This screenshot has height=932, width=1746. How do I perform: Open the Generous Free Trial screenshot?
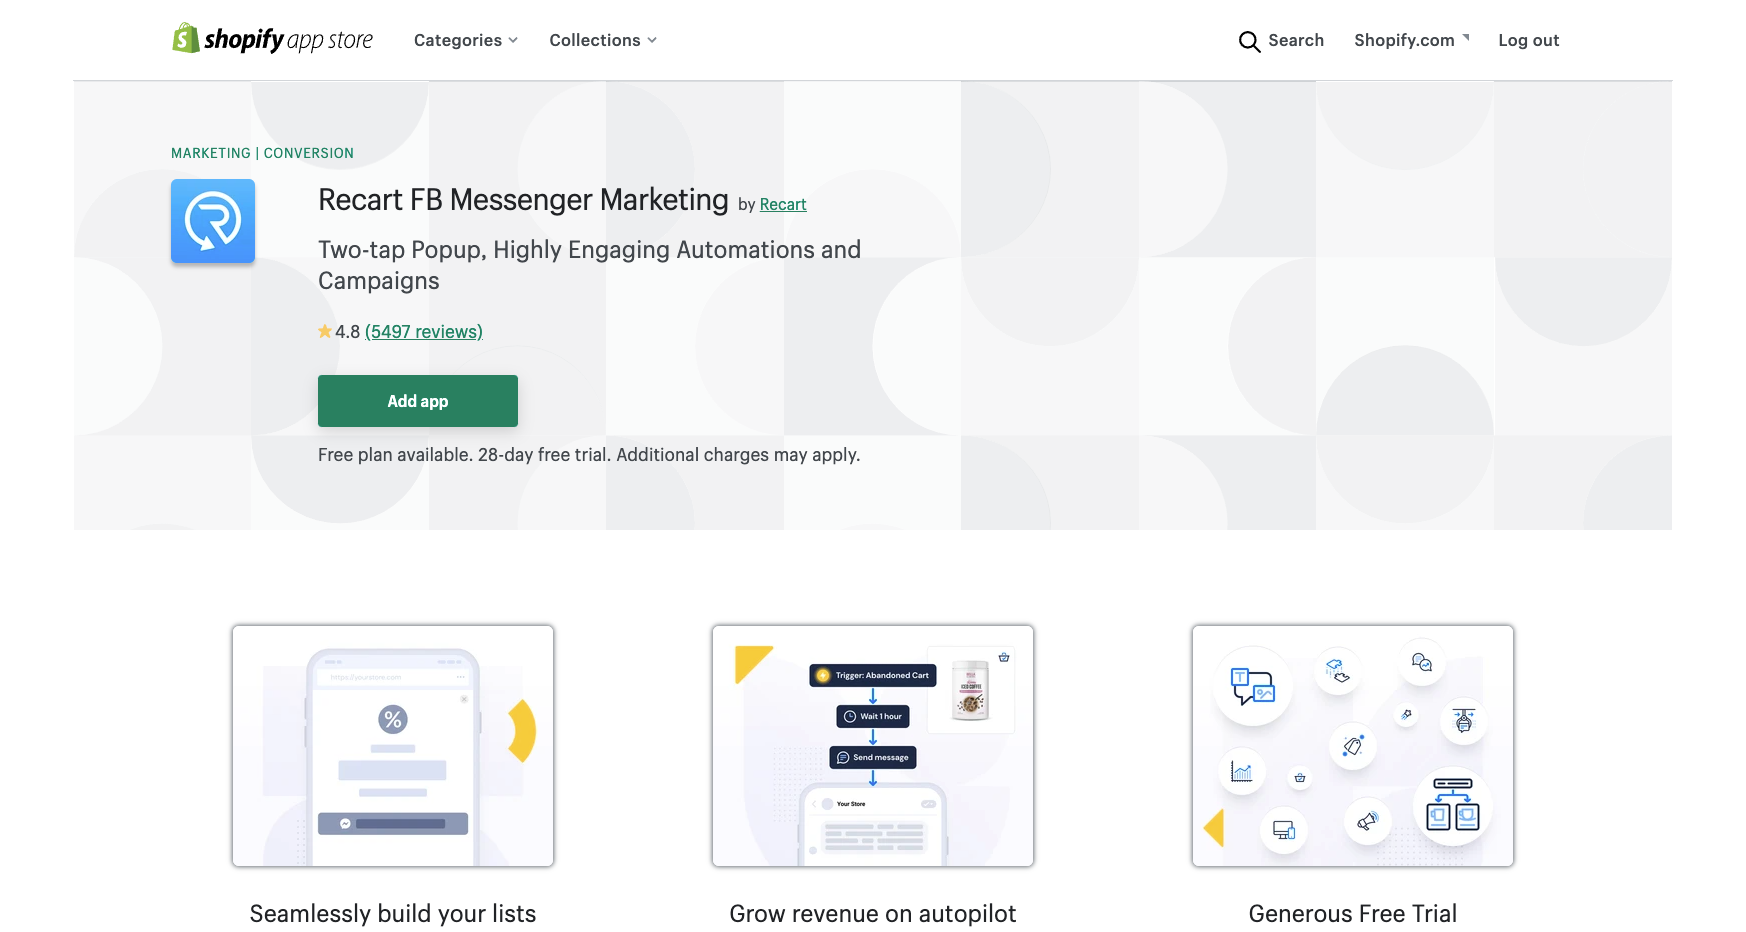[1353, 746]
